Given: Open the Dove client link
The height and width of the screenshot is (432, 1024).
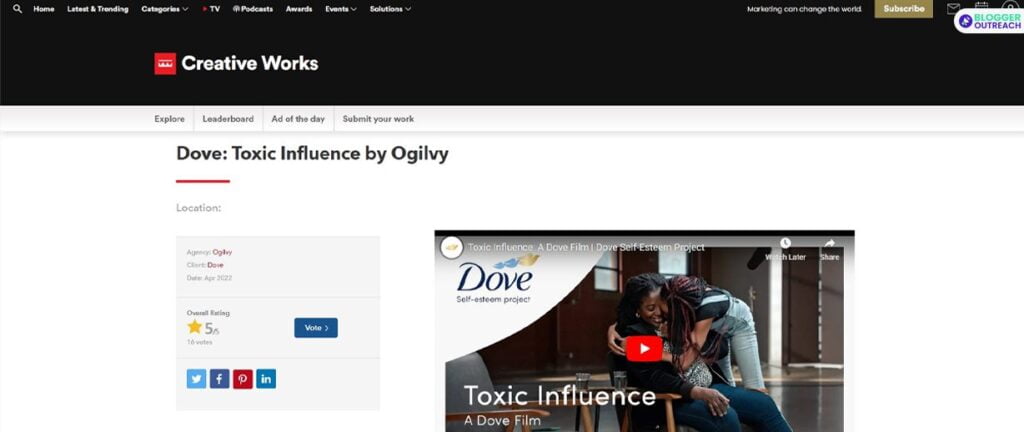Looking at the screenshot, I should pyautogui.click(x=216, y=265).
